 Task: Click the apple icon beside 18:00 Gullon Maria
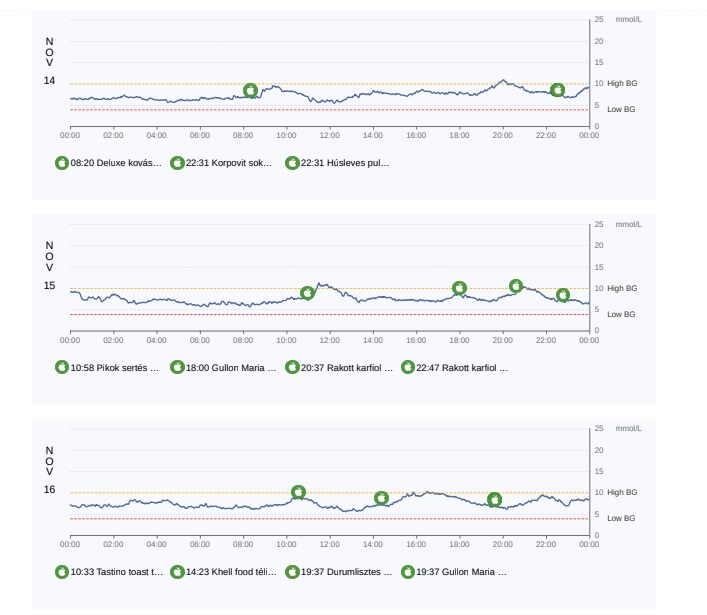tap(177, 367)
